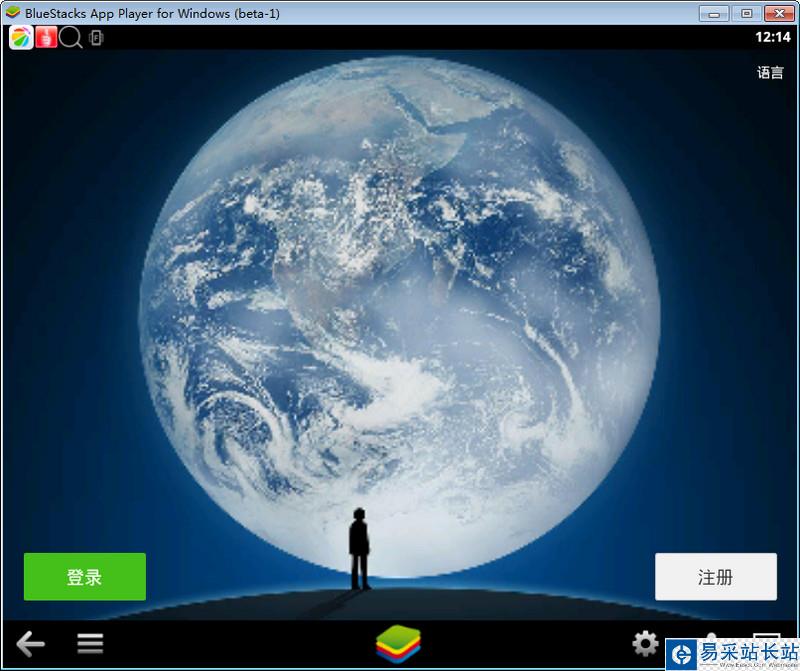This screenshot has height=671, width=800.
Task: Click the green 登录 login button
Action: (85, 577)
